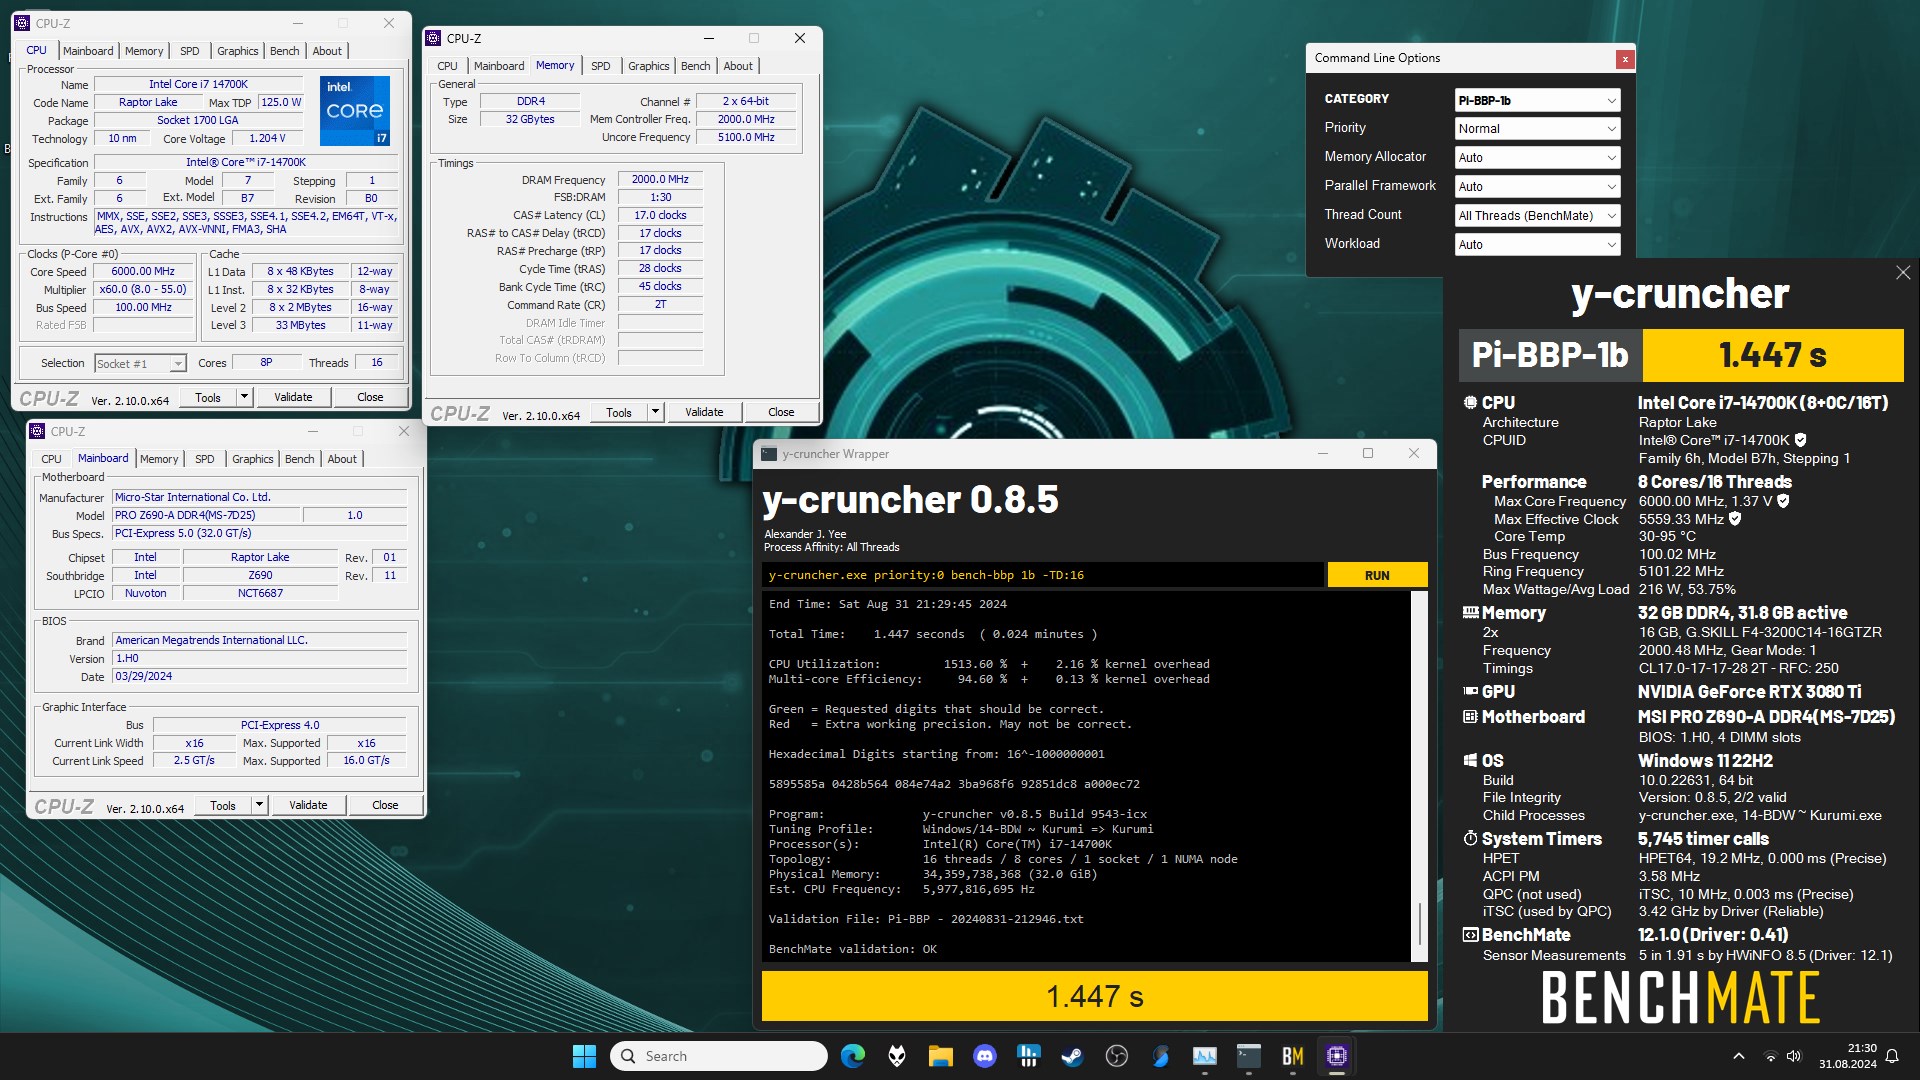Click Validate in the Mainboard CPU-Z window
The height and width of the screenshot is (1080, 1920).
pos(308,805)
